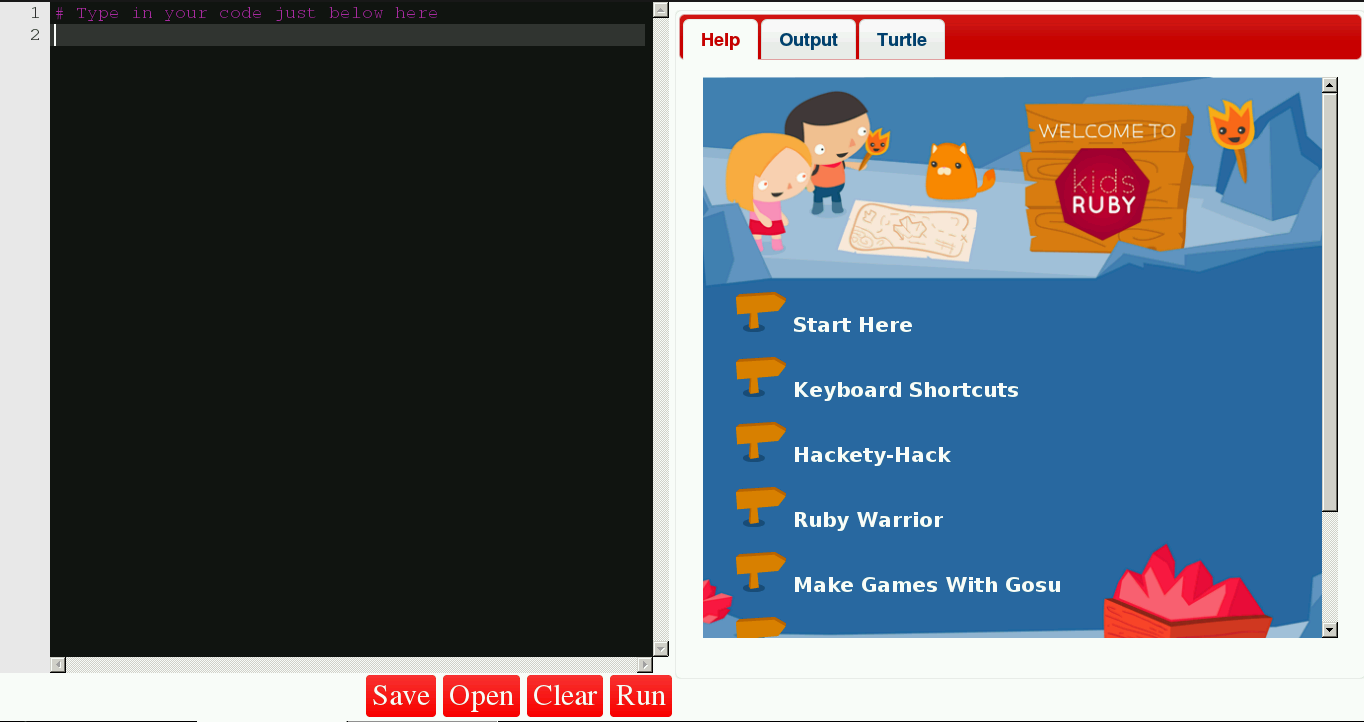This screenshot has height=722, width=1364.
Task: Click the editor's horizontal scroll-left arrow
Action: tap(58, 665)
